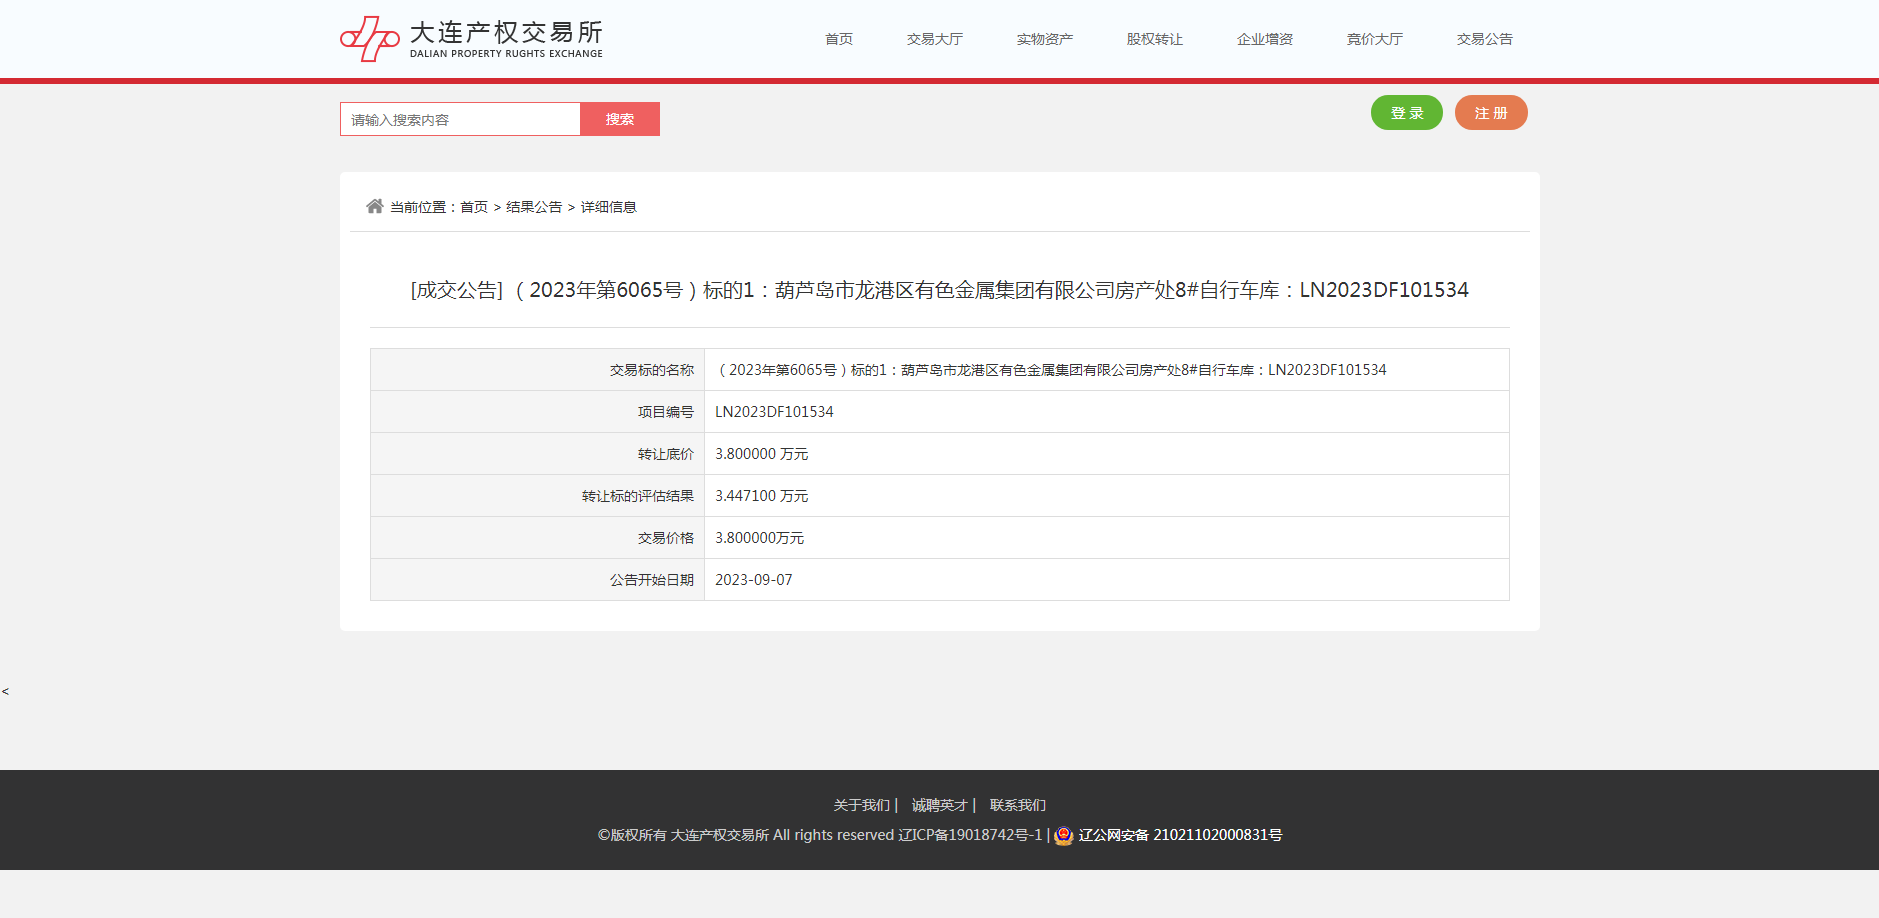Click the announcement title heading
Screen dimensions: 1879x918
coord(939,290)
